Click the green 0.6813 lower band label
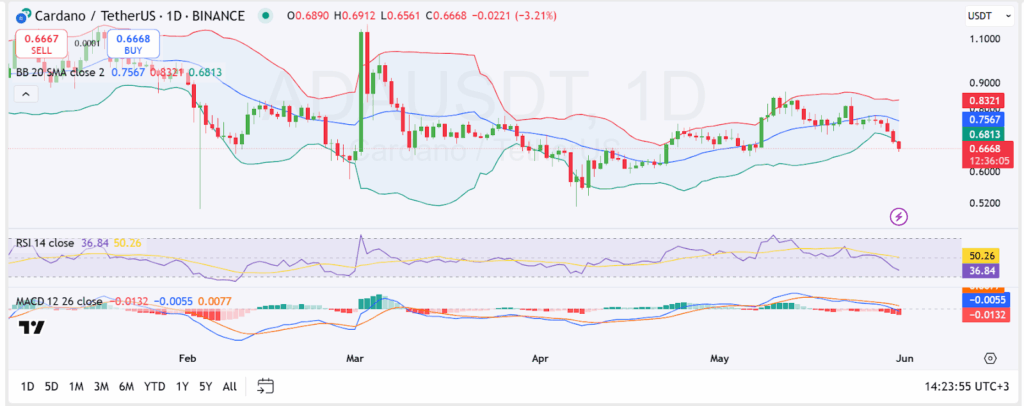Screen dimensions: 1024x406 point(986,134)
